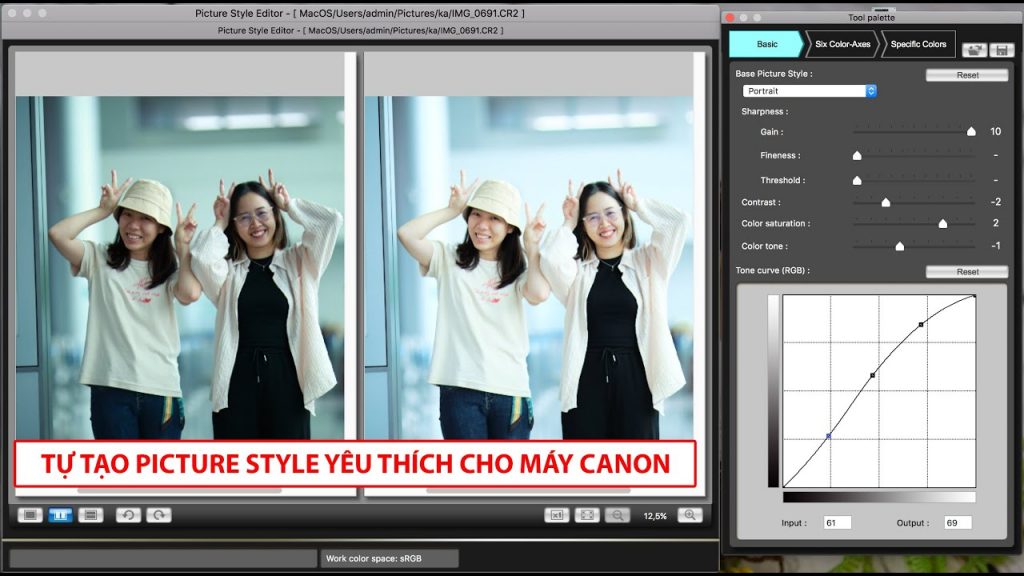Click the zoom in magnifier icon

tap(690, 514)
